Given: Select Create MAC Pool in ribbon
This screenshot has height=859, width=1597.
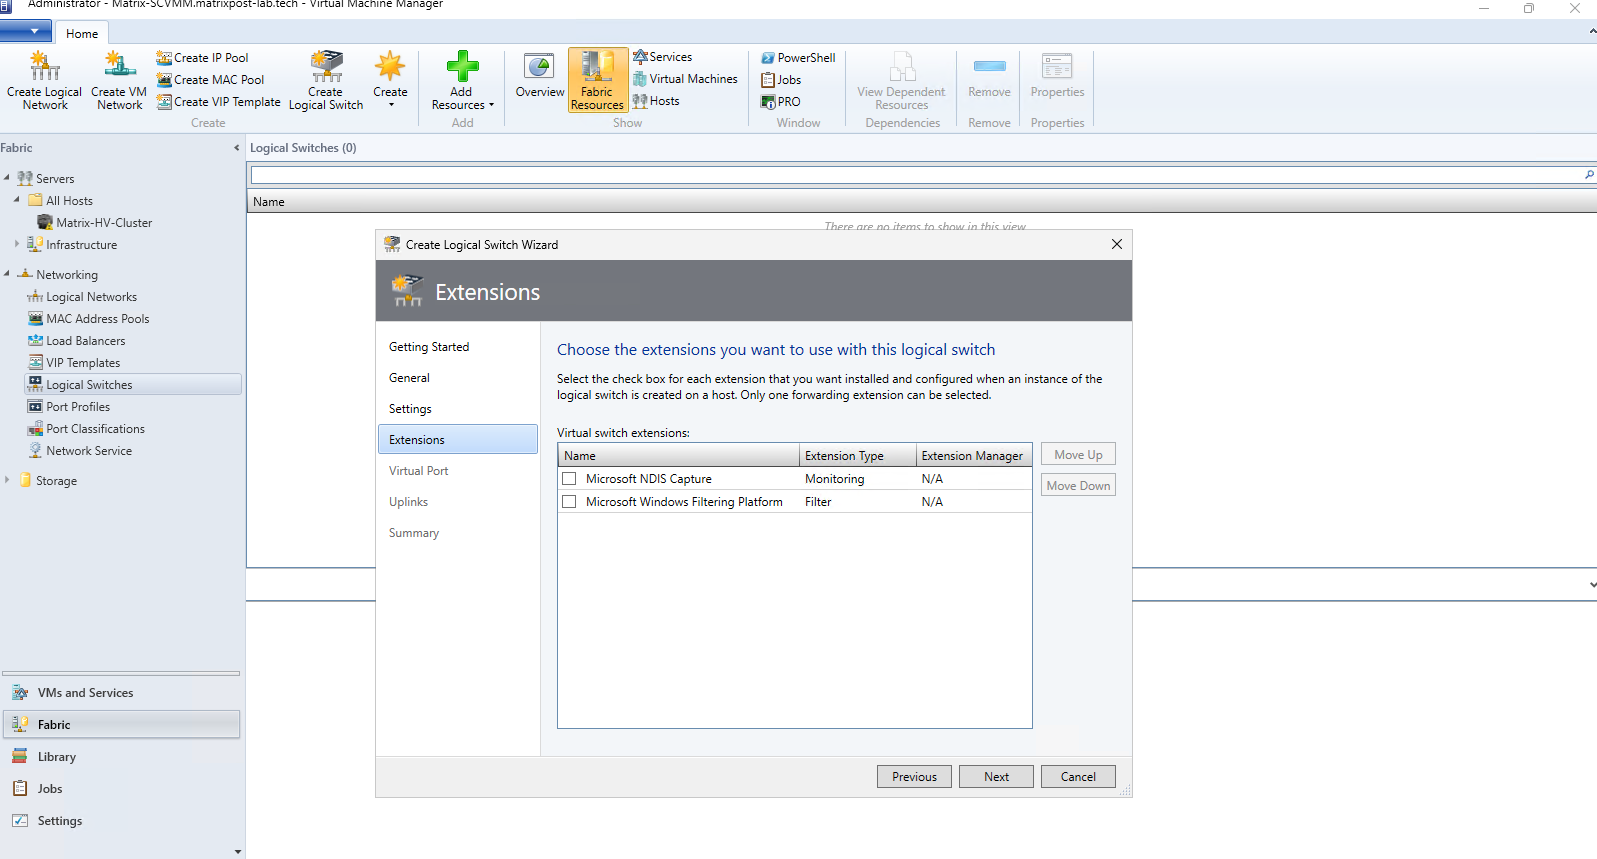Looking at the screenshot, I should coord(210,80).
